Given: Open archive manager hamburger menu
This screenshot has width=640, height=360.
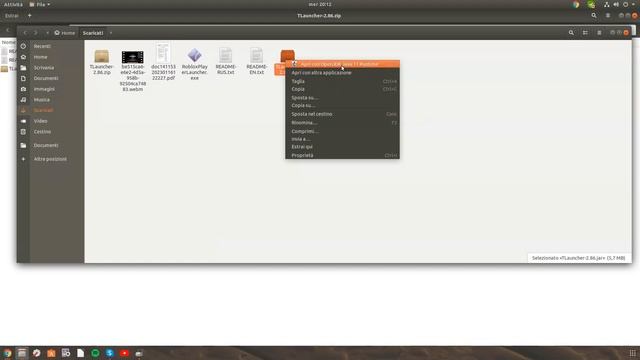Looking at the screenshot, I should coord(608,16).
